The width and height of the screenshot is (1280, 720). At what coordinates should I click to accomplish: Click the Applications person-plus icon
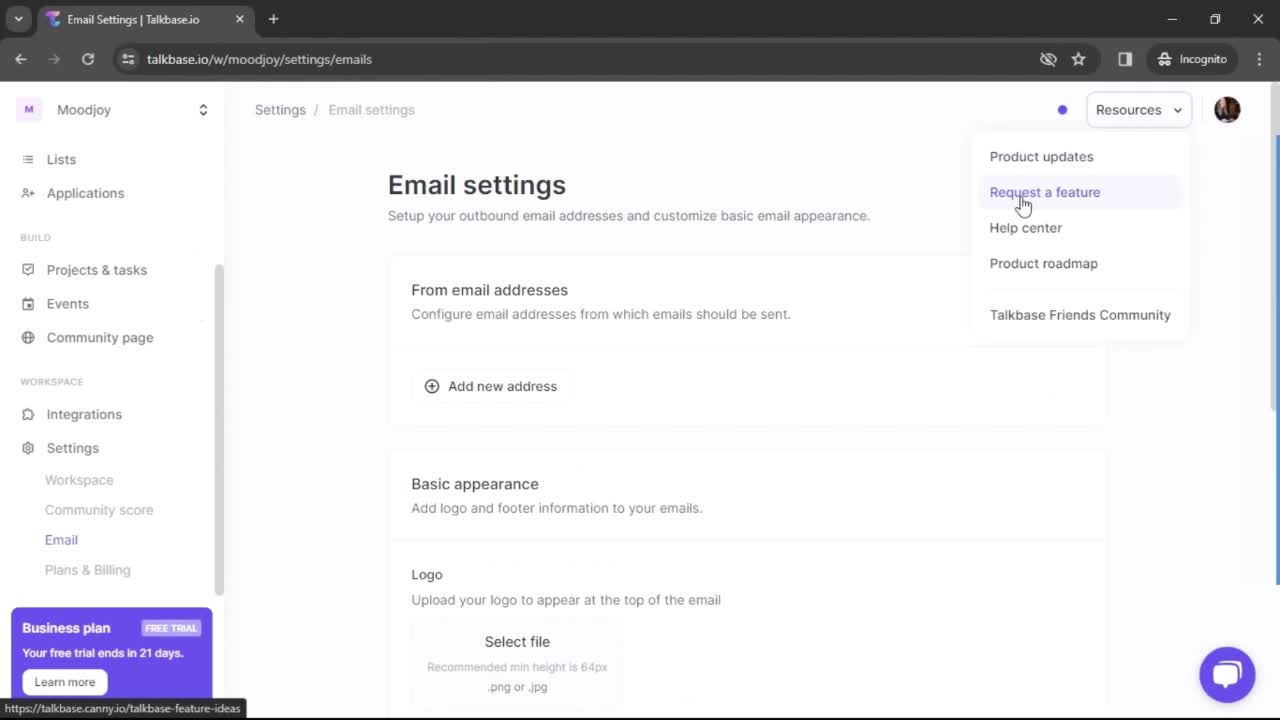(28, 193)
